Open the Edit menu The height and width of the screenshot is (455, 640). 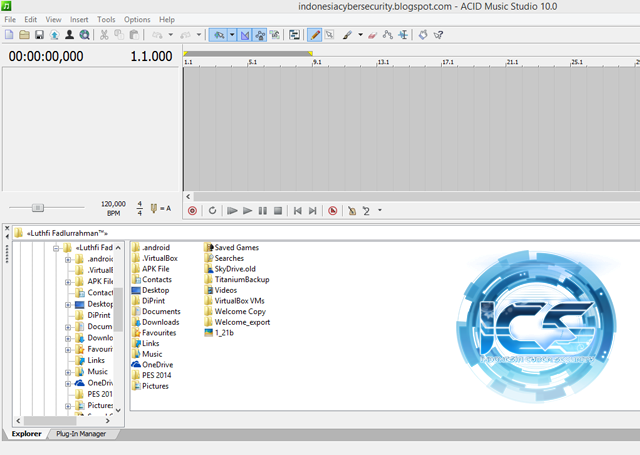tap(31, 20)
